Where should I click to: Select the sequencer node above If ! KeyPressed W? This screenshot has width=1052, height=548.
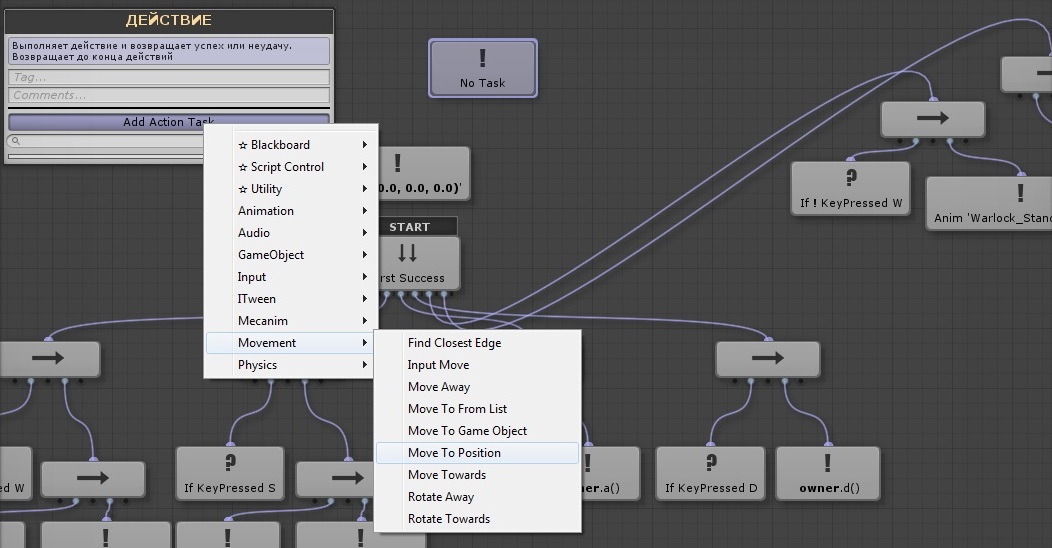[933, 119]
